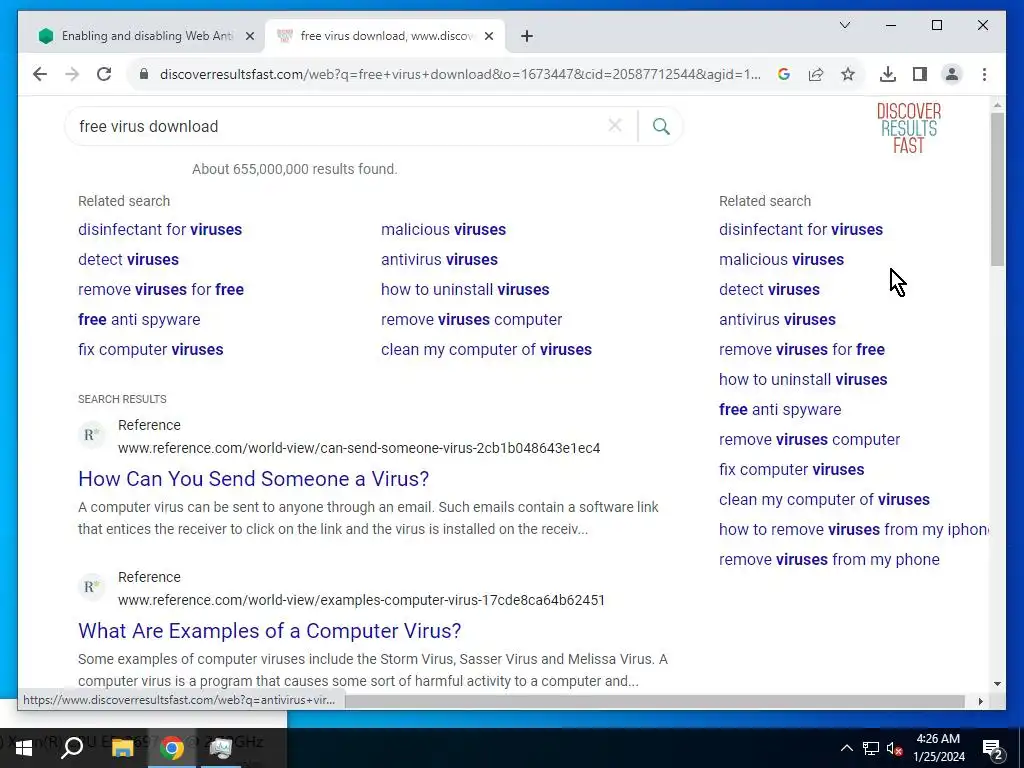
Task: Show hidden system tray icons
Action: coord(846,748)
